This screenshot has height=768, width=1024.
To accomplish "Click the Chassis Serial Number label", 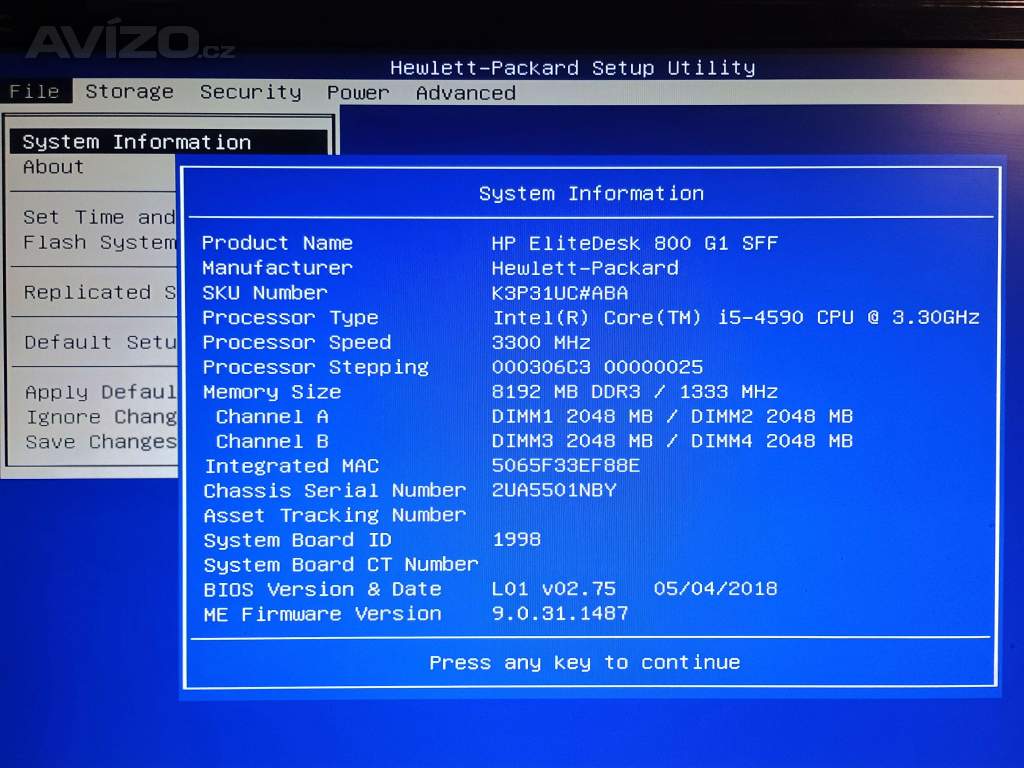I will point(334,490).
